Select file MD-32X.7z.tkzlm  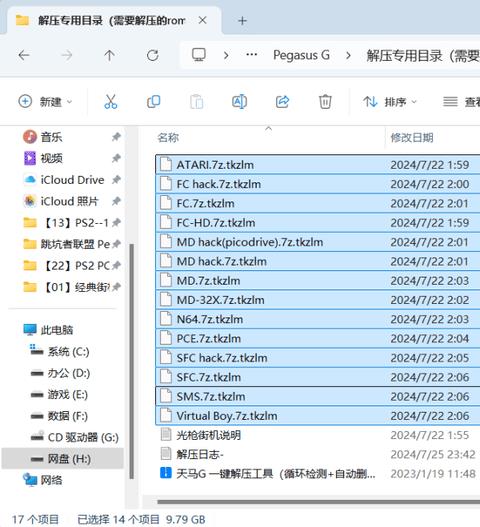[x=318, y=300]
